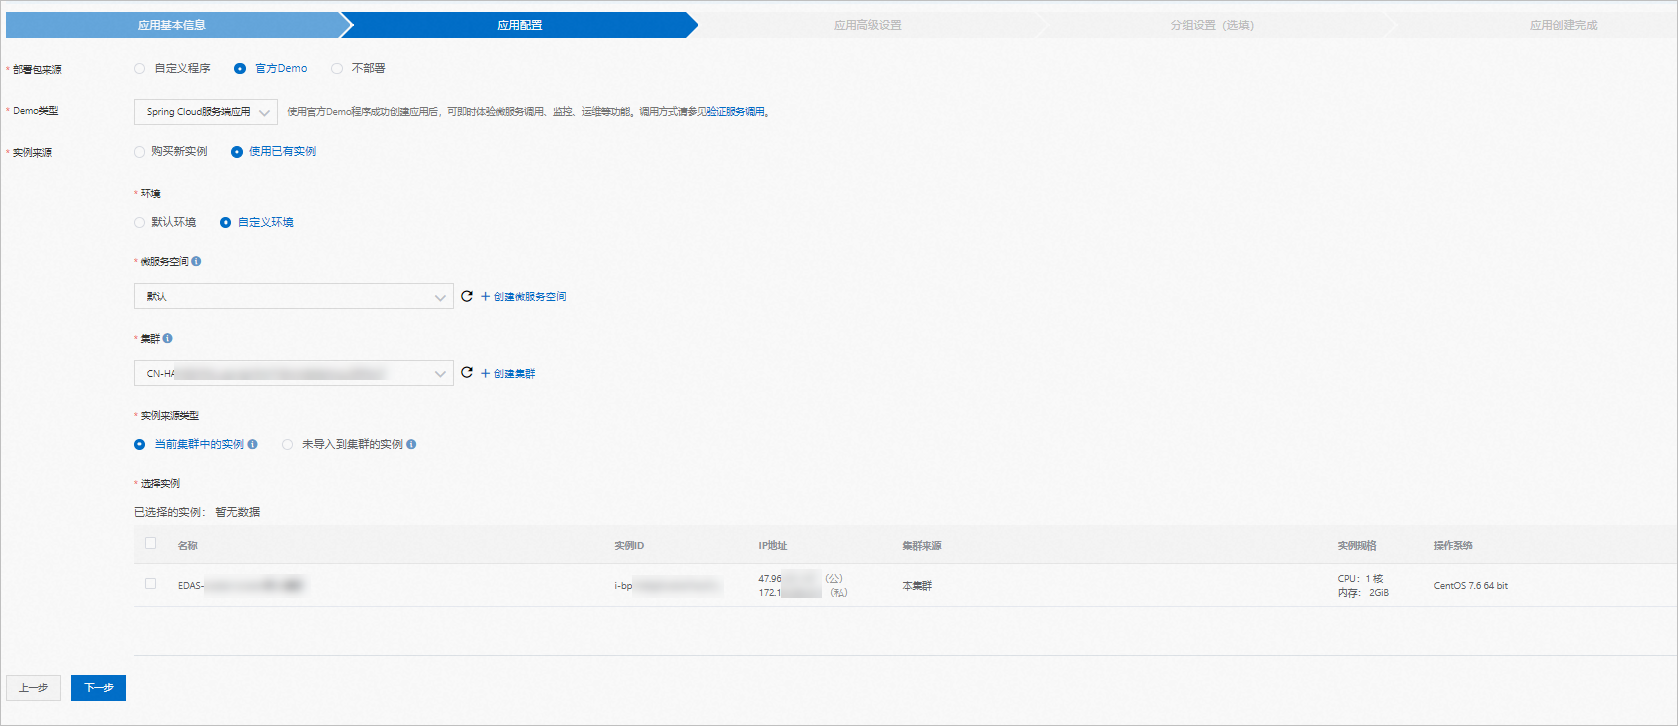The height and width of the screenshot is (726, 1678).
Task: Click the 上一步 button
Action: 33,688
